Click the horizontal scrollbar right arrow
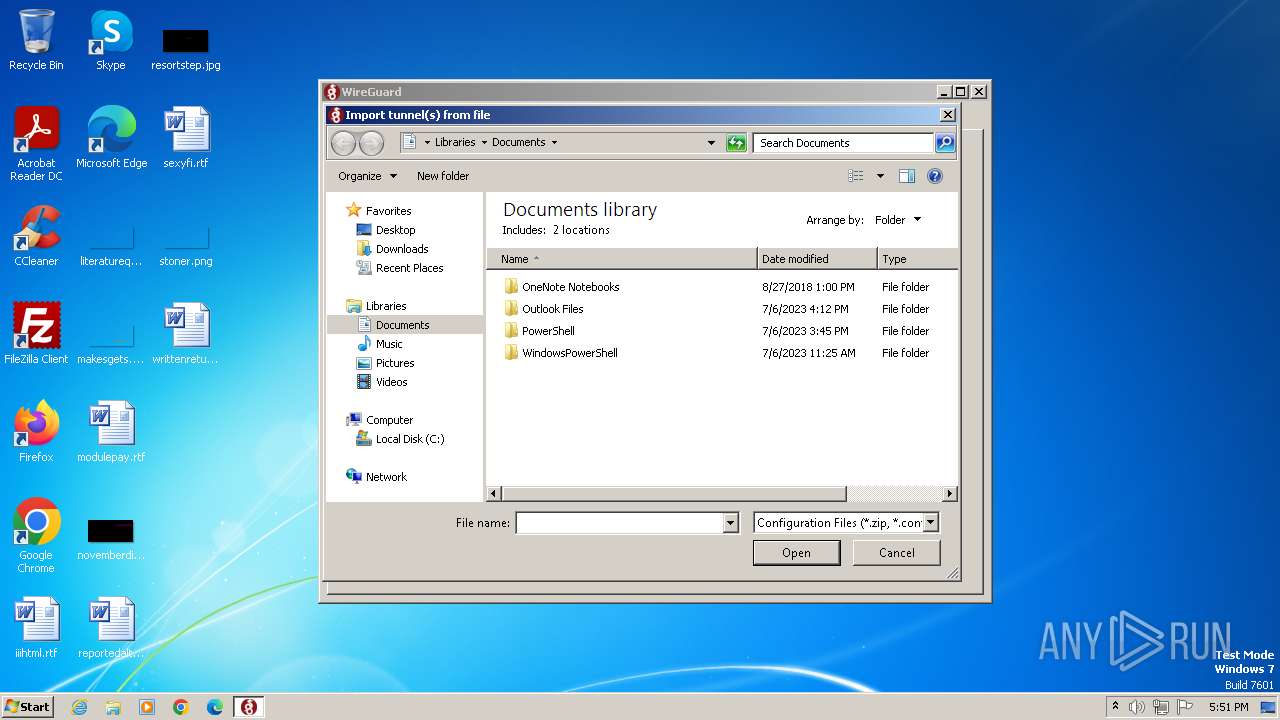This screenshot has width=1280, height=720. point(950,494)
